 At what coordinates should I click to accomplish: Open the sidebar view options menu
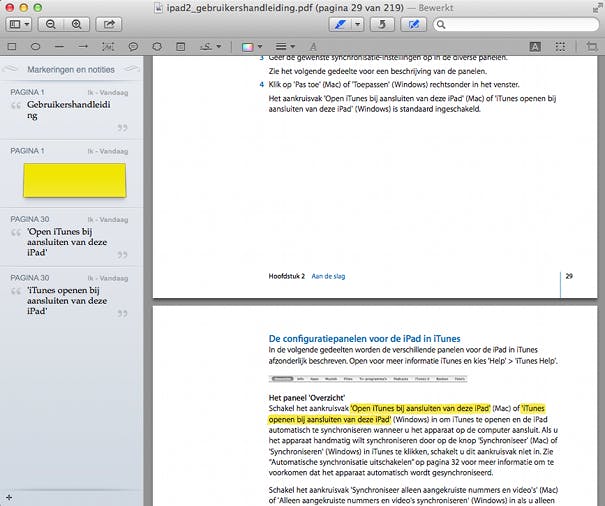[x=19, y=24]
